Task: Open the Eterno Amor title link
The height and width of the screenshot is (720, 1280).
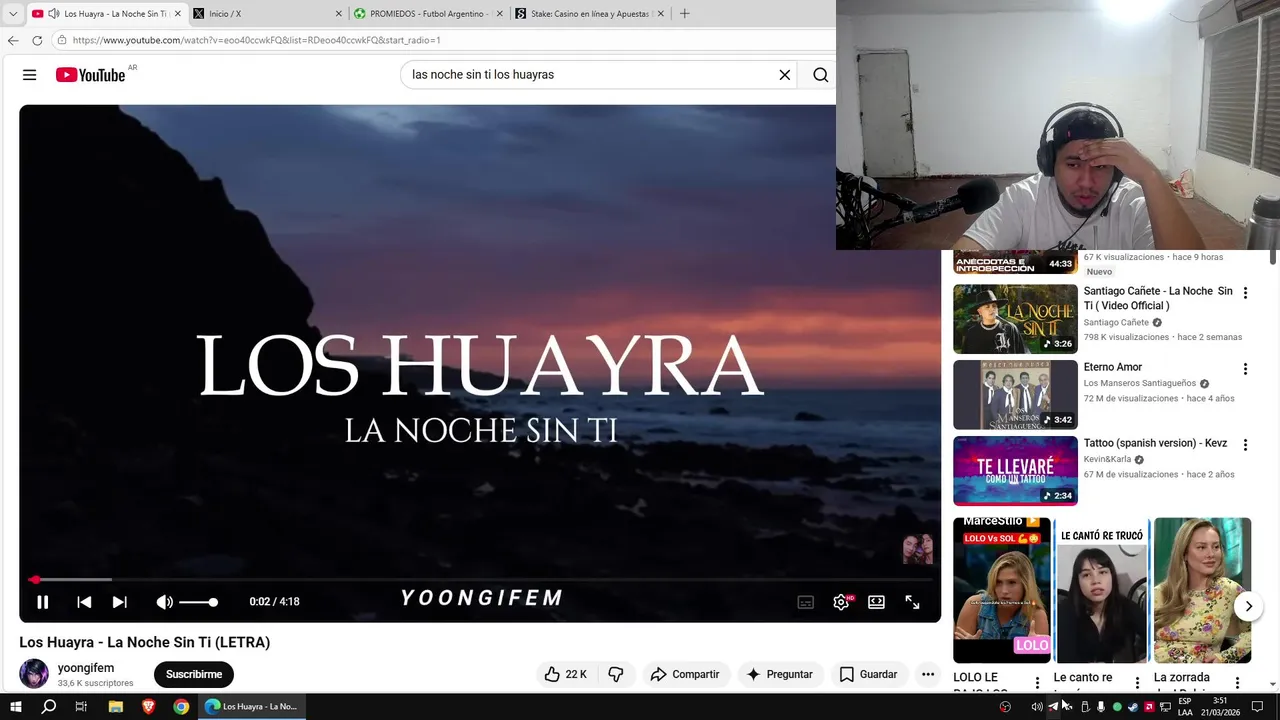Action: coord(1113,367)
